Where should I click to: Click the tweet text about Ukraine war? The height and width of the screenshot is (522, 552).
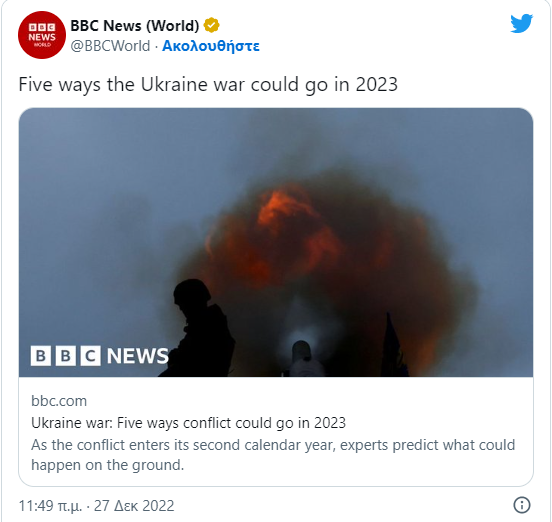(x=208, y=85)
